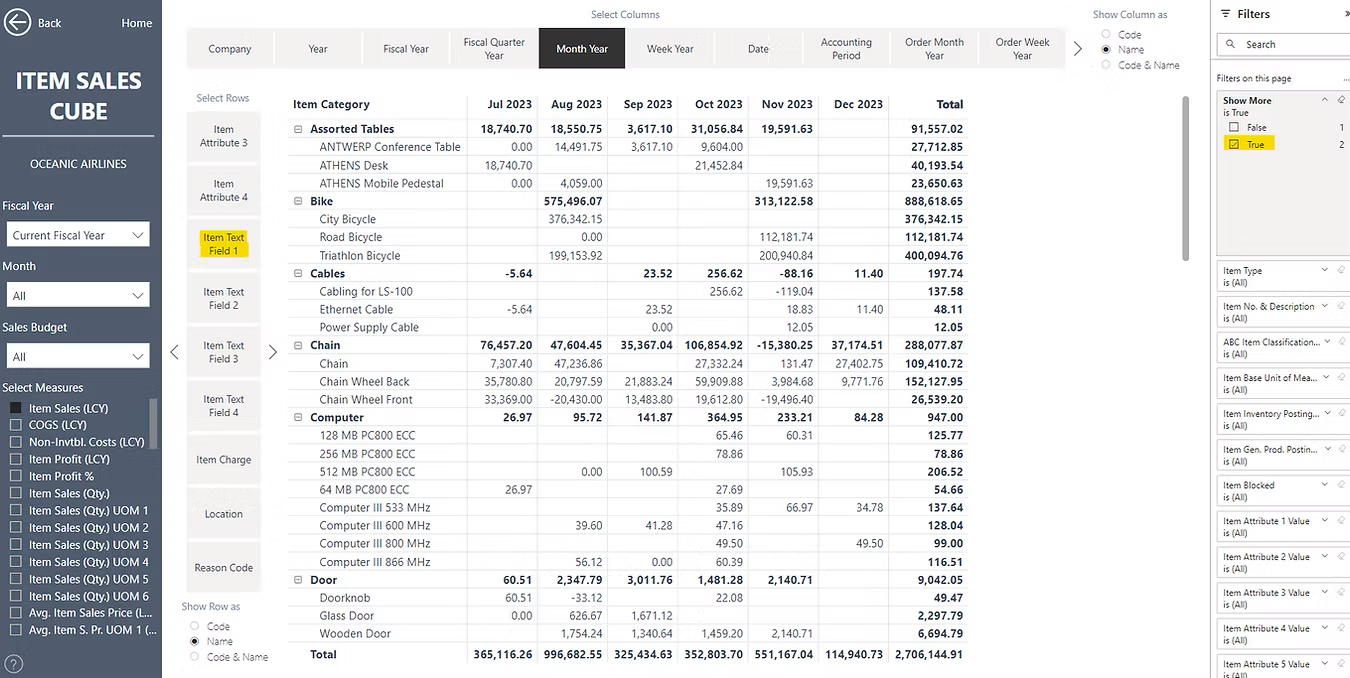Image resolution: width=1350 pixels, height=678 pixels.
Task: Select the Week Year column tab
Action: (x=670, y=49)
